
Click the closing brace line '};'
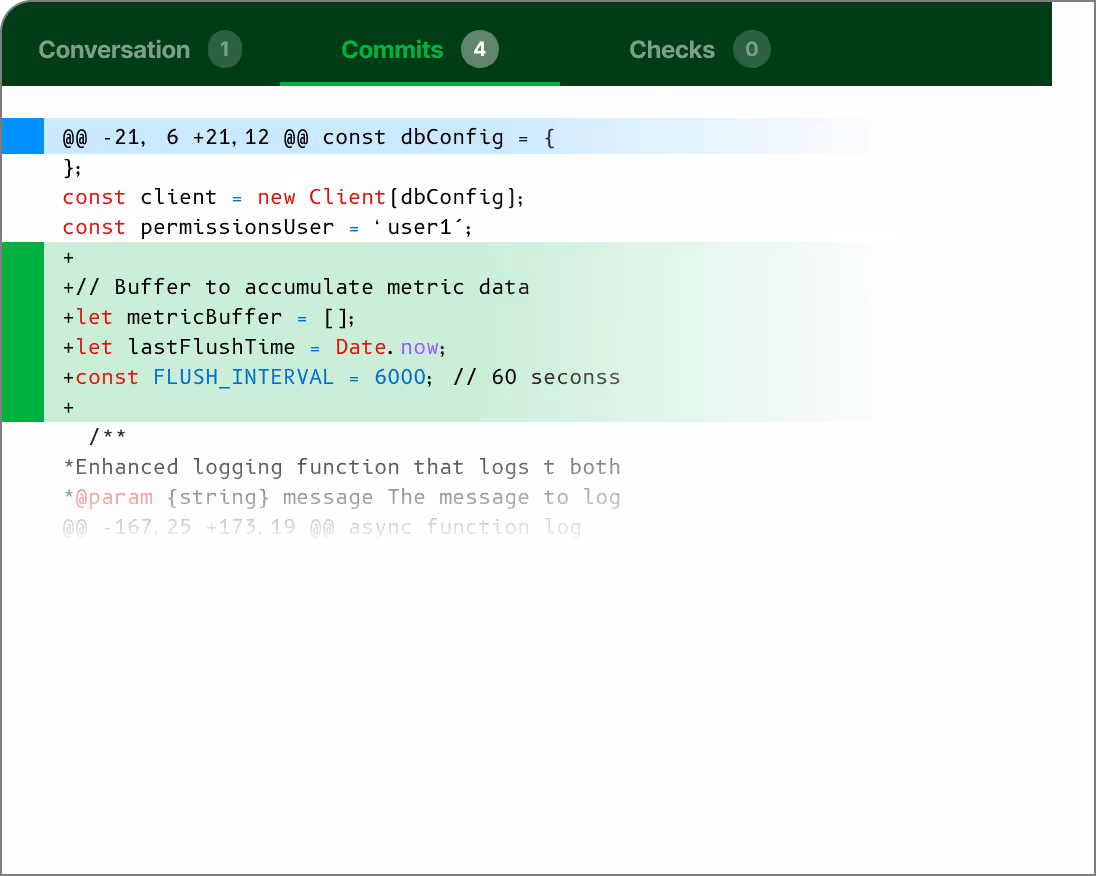click(72, 168)
